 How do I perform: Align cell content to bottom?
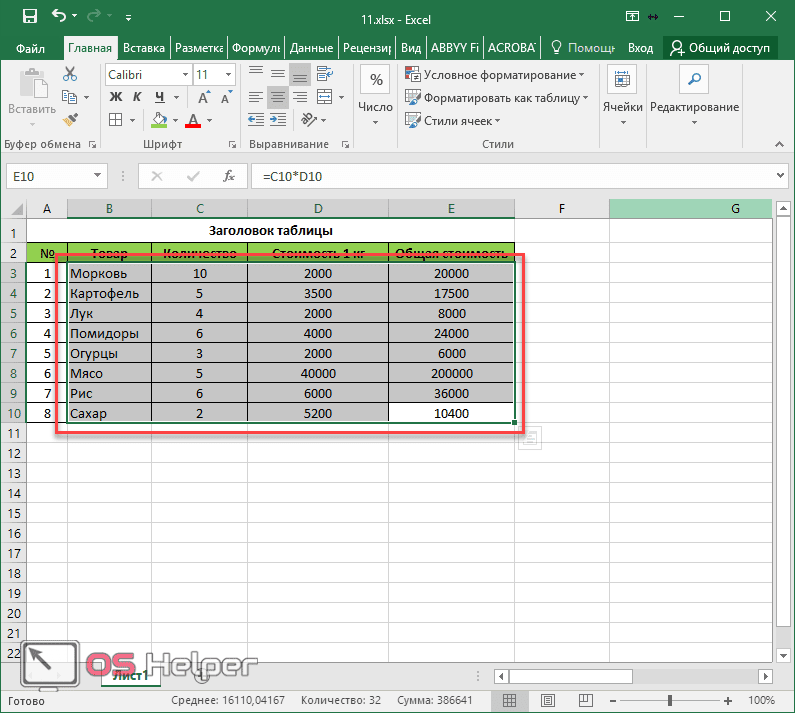[300, 74]
